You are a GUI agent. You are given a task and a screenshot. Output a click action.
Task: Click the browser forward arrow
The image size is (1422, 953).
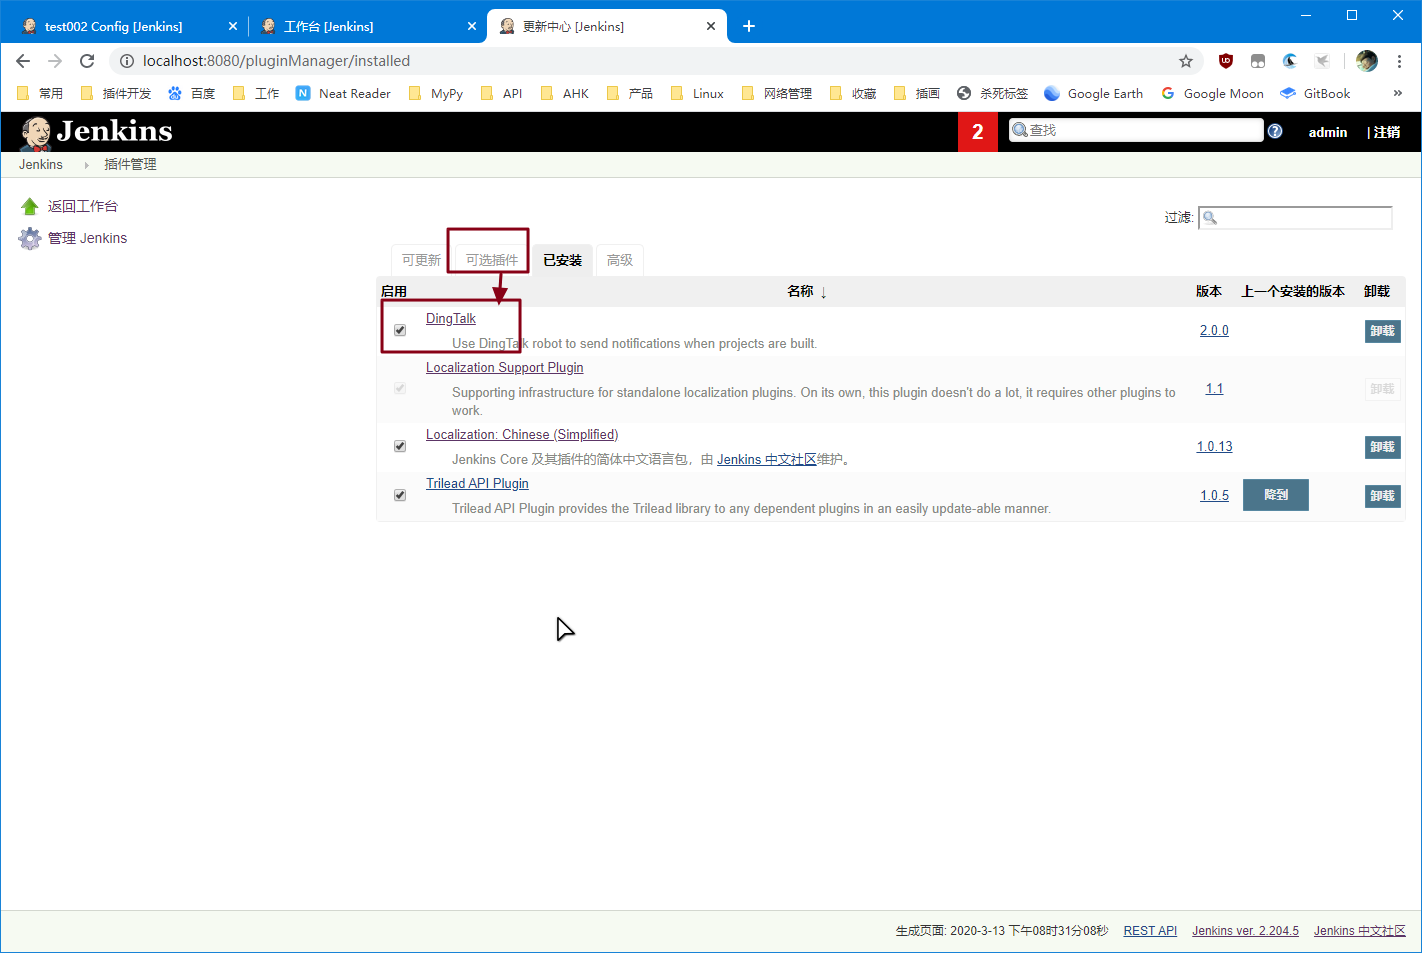(x=55, y=61)
